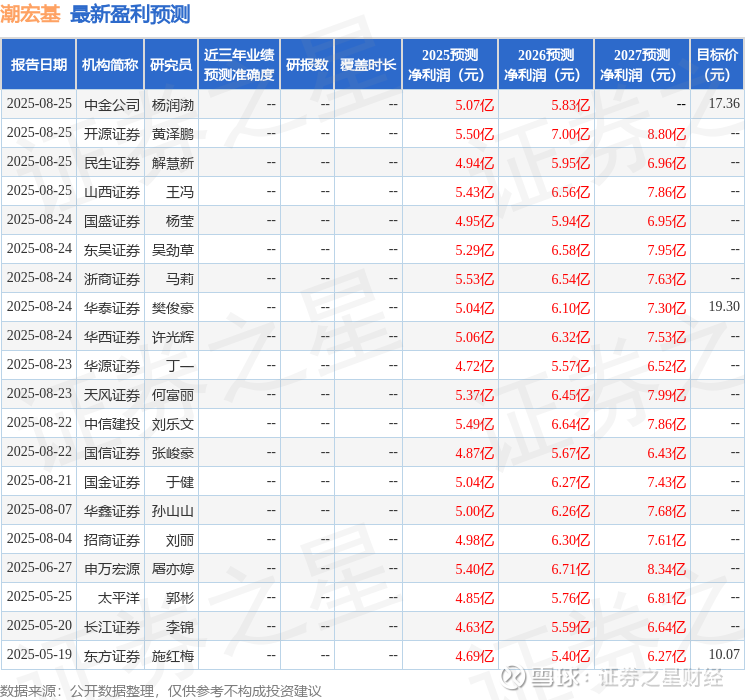Select the 东吴证券 institution cell
Image resolution: width=745 pixels, height=700 pixels.
point(112,250)
